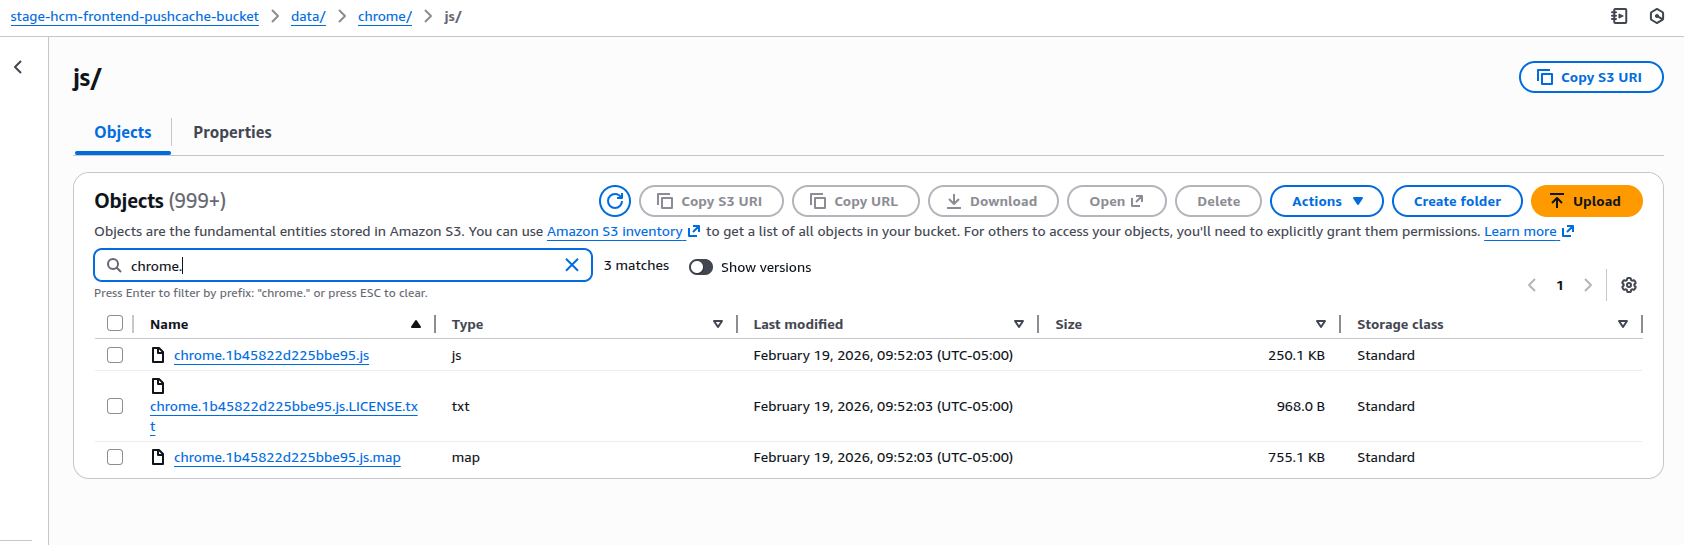Open table preferences gear icon
1684x545 pixels.
[x=1629, y=285]
